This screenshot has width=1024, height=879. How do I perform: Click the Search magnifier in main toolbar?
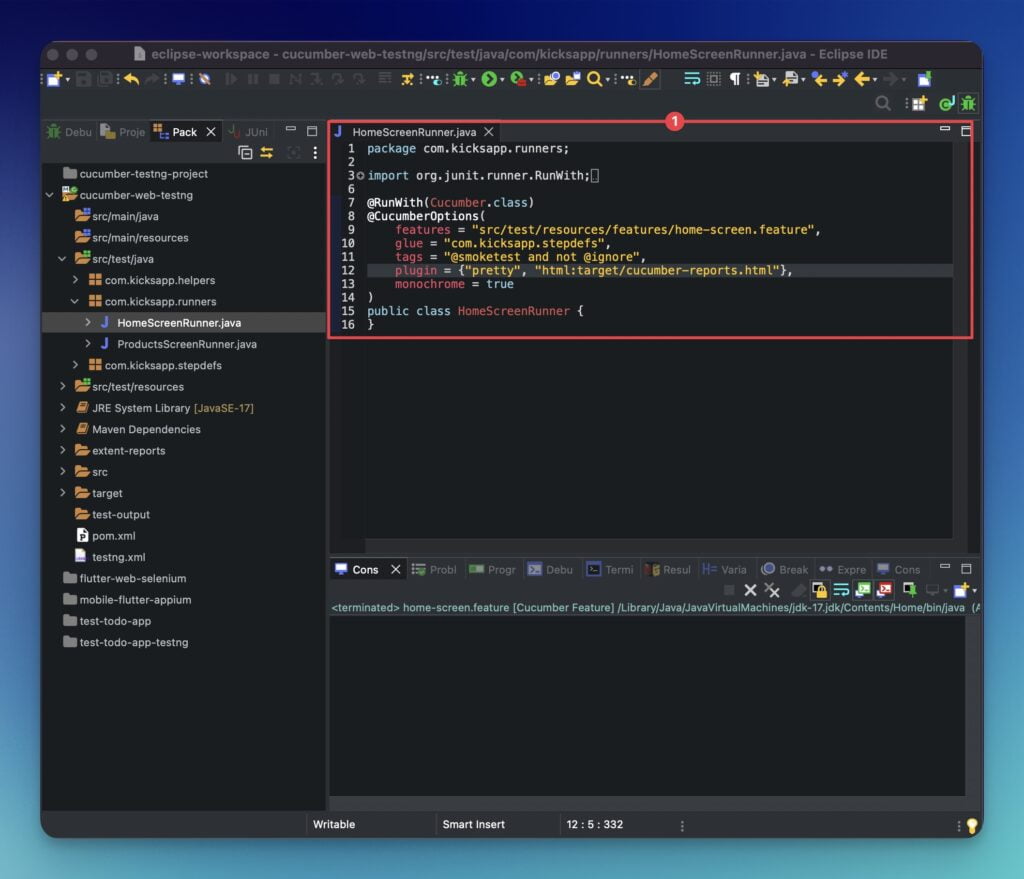(x=594, y=79)
